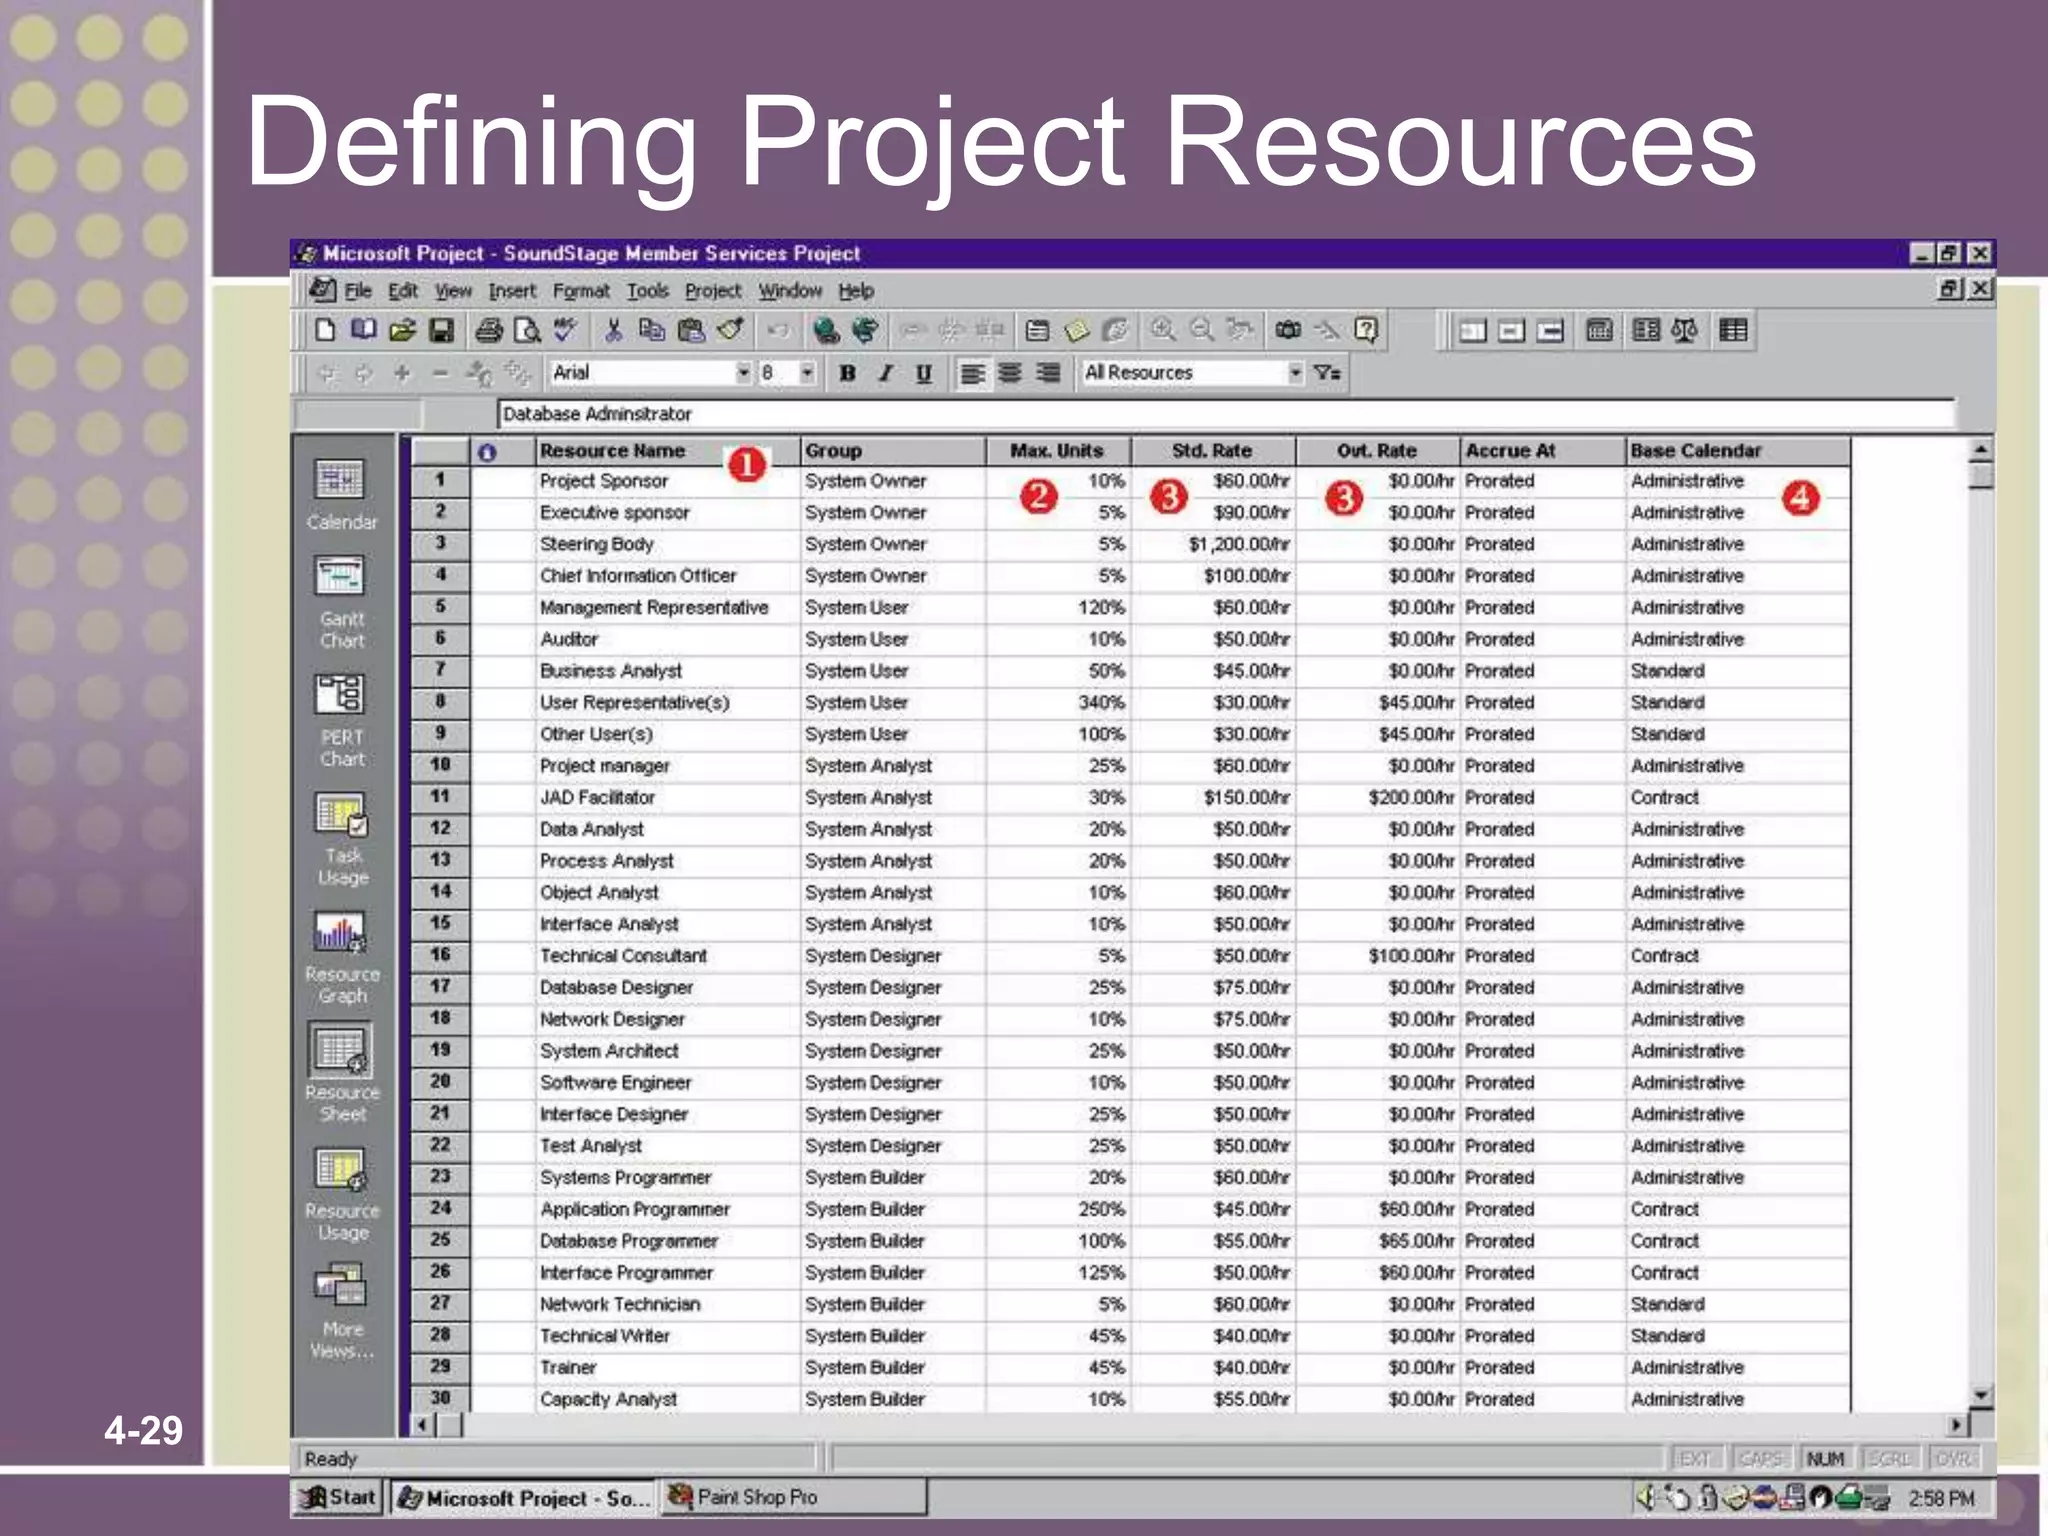Toggle underline formatting

(923, 374)
